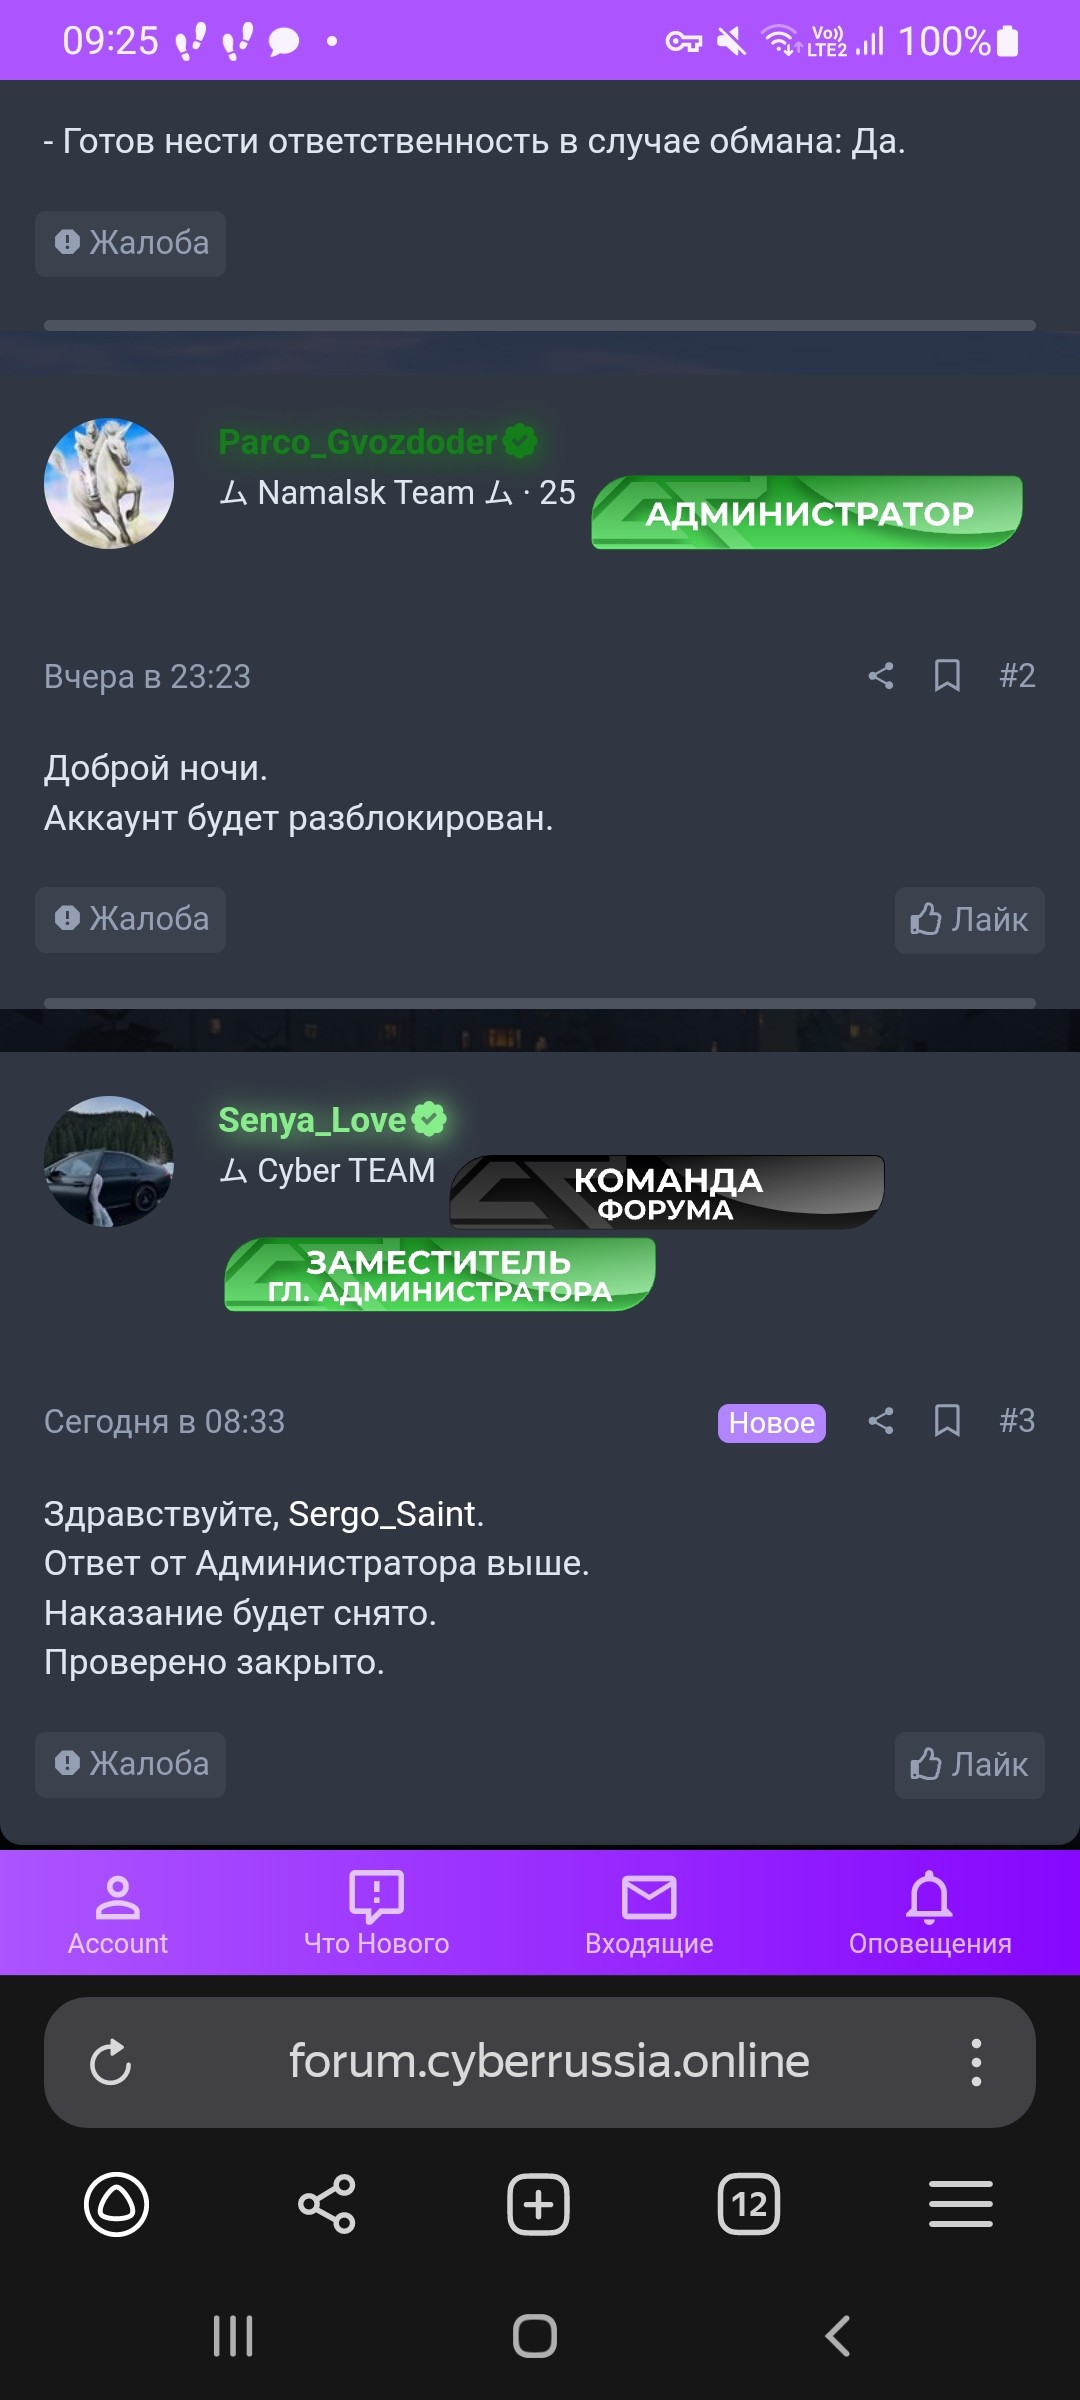Bookmark post #2
This screenshot has height=2400, width=1080.
(947, 676)
